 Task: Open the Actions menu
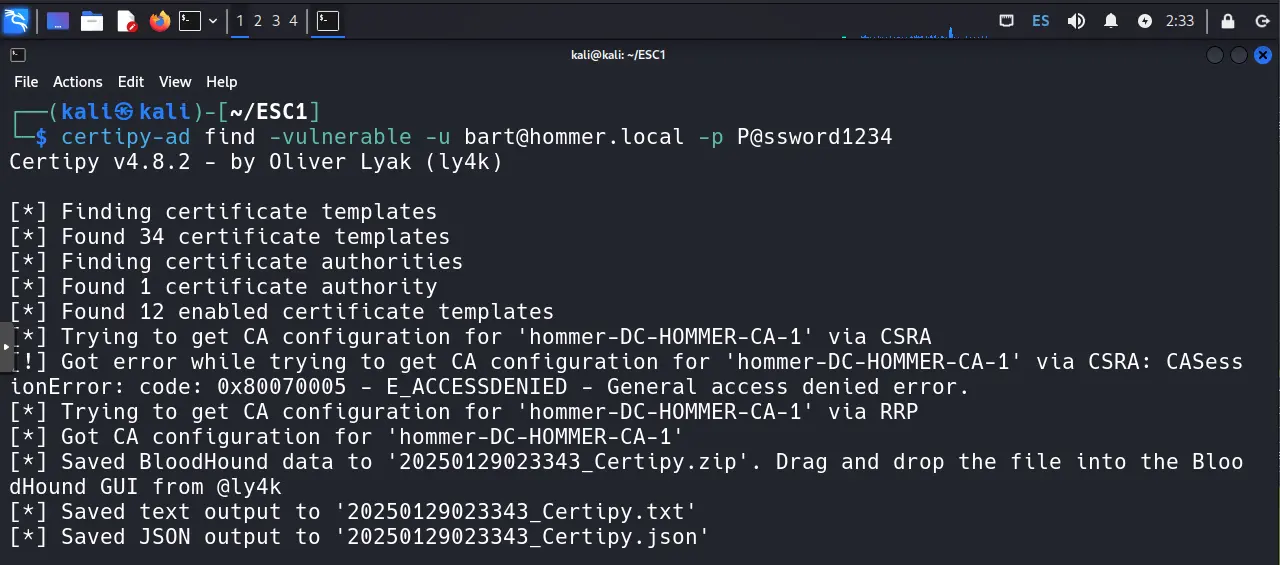78,82
